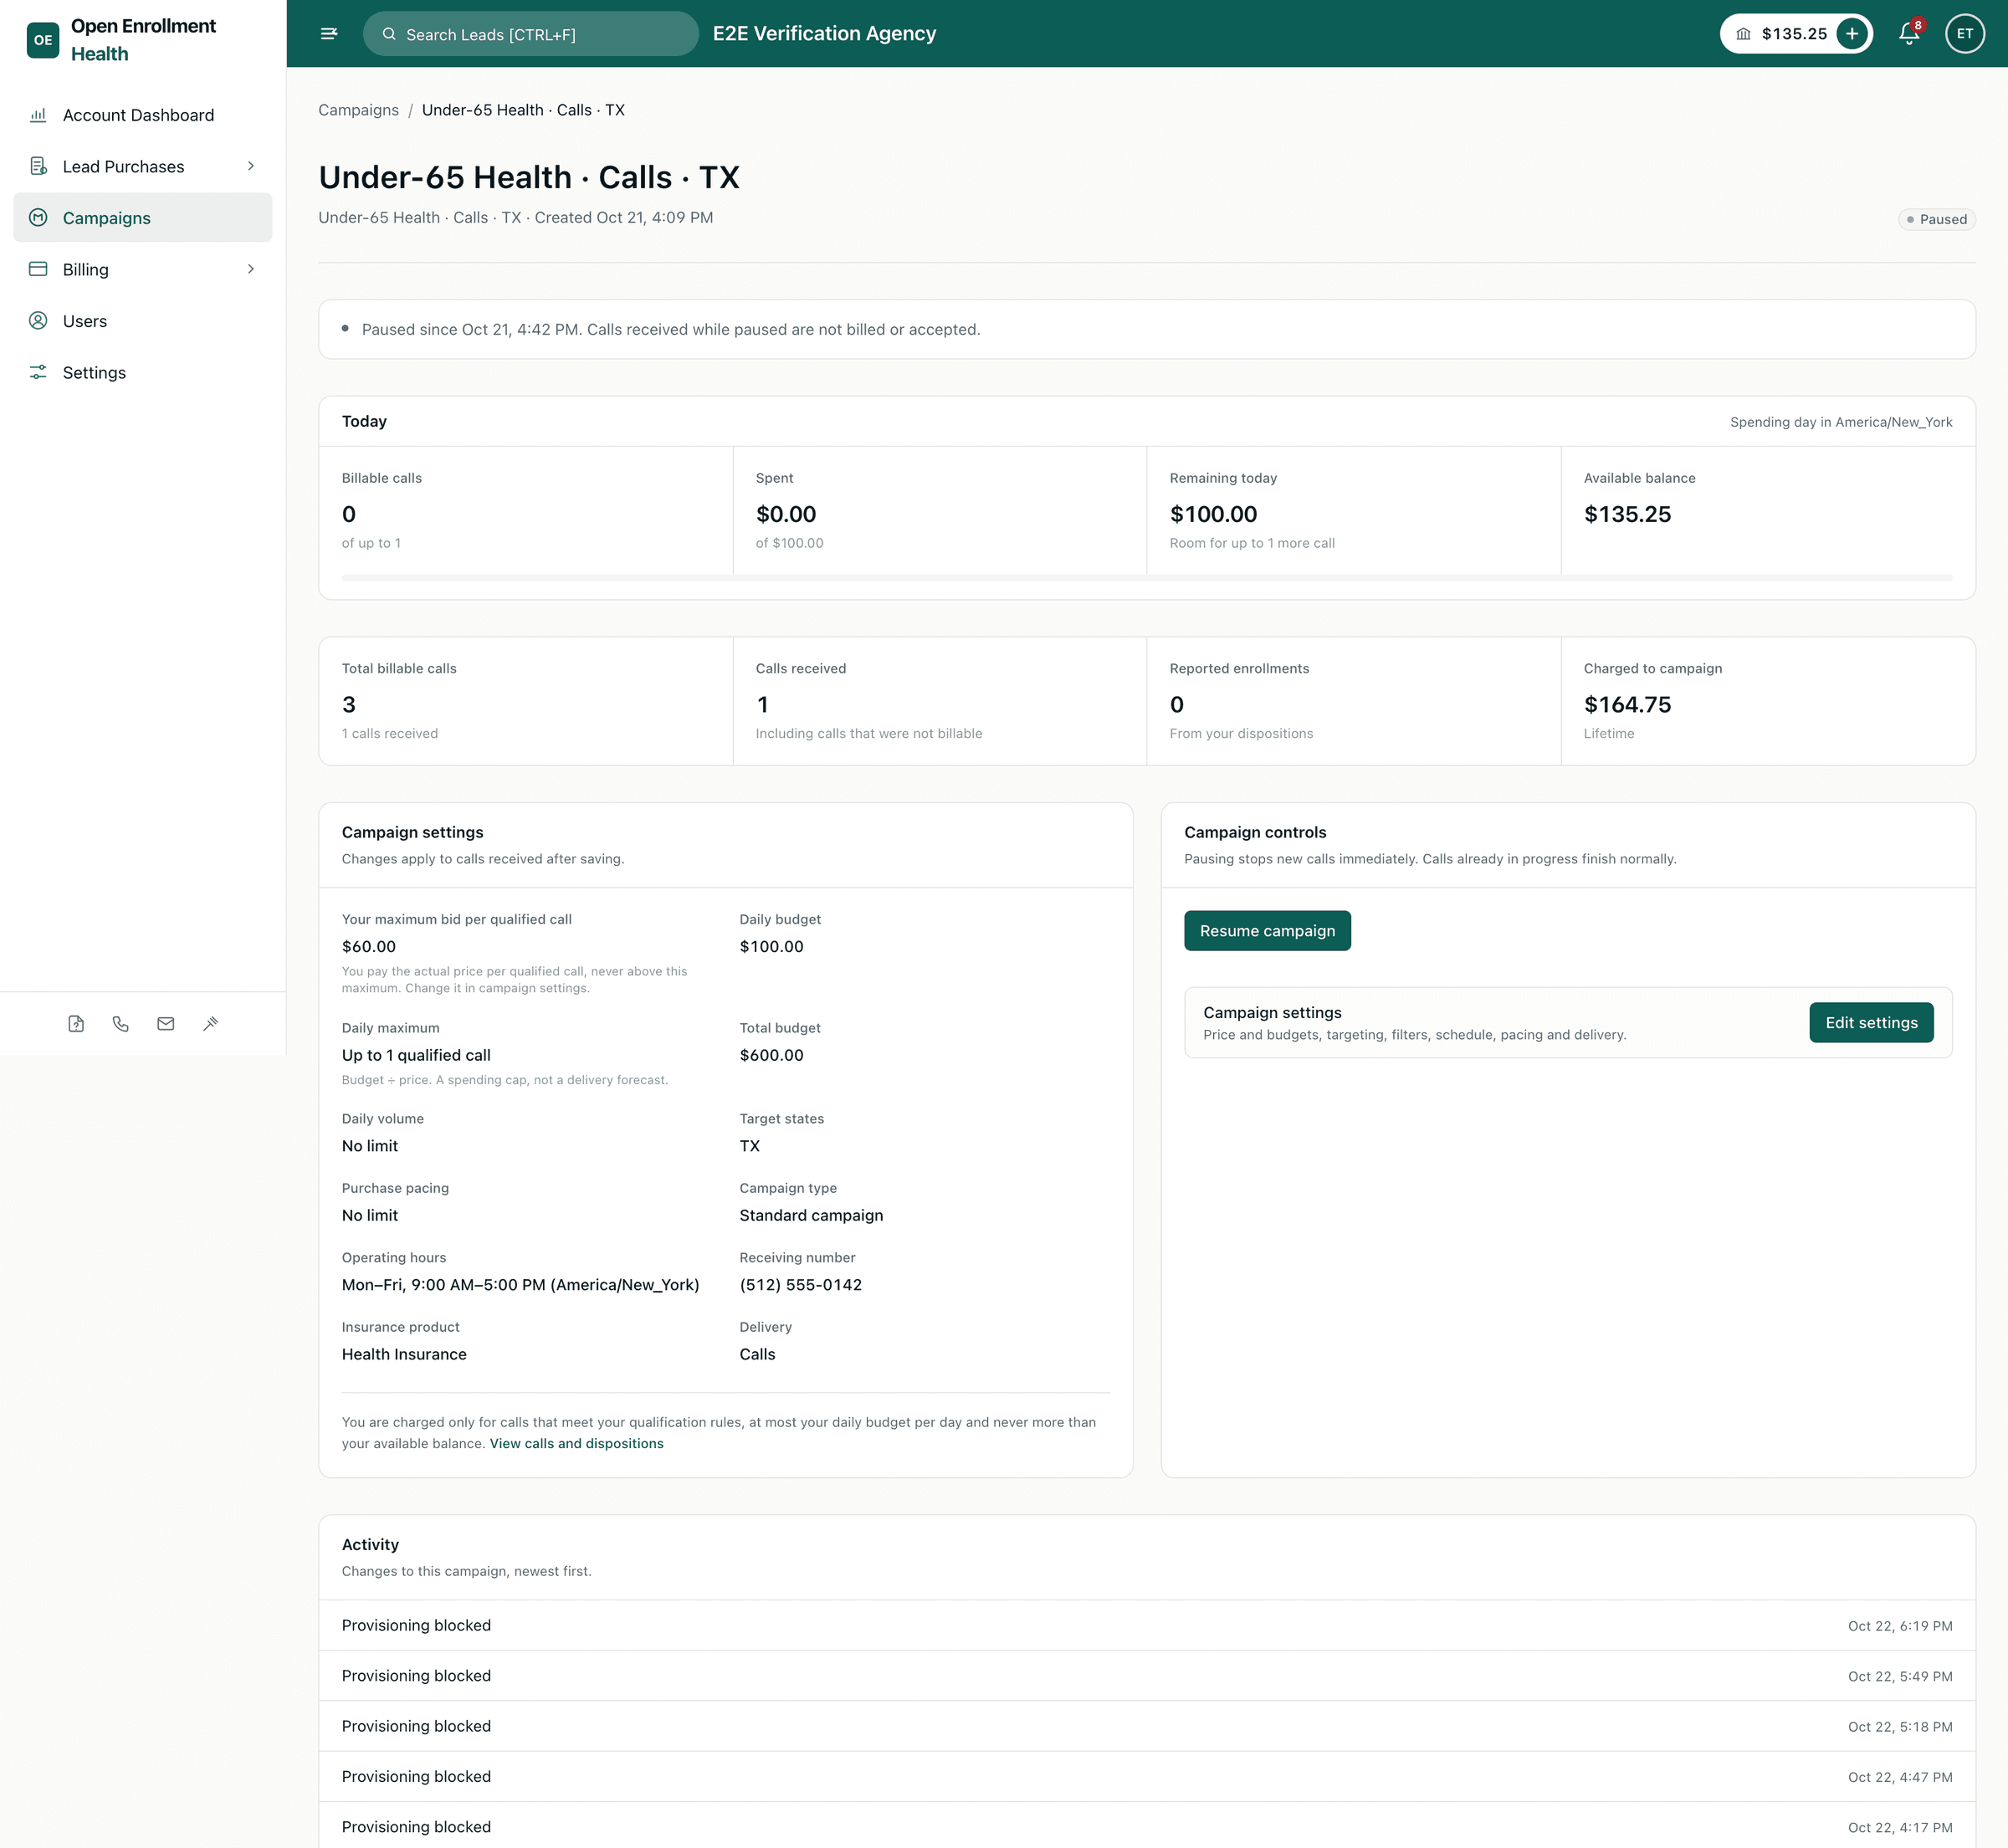Click the Provisioning blocked entry at 5:49 PM
The height and width of the screenshot is (1848, 2008).
(x=1146, y=1676)
